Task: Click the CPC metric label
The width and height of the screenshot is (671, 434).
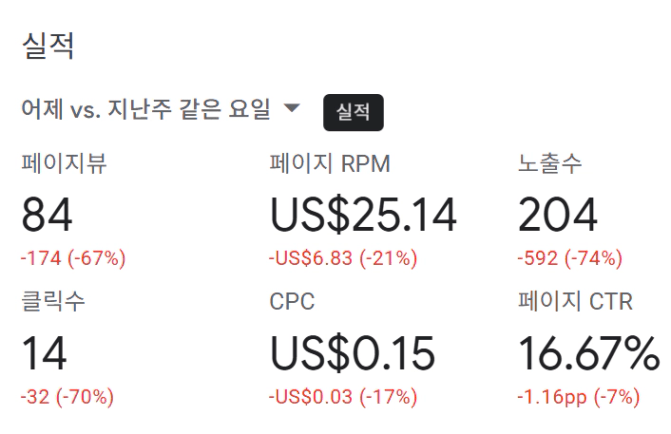Action: tap(291, 302)
